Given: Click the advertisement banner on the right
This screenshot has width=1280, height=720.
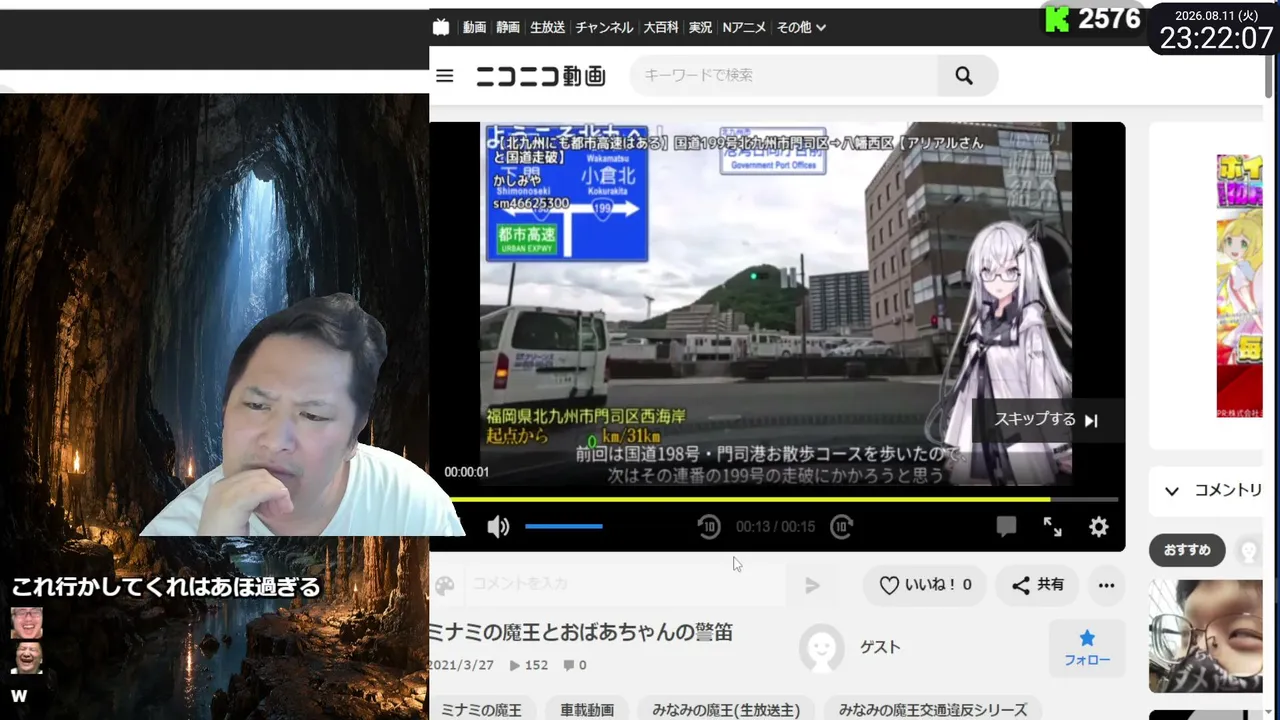Looking at the screenshot, I should click(1240, 285).
